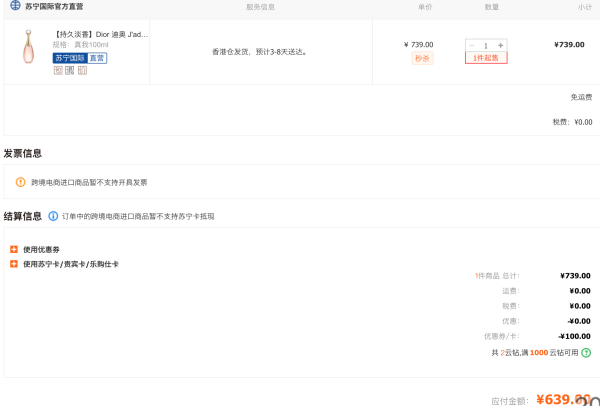This screenshot has height=406, width=600.
Task: Click the Suning International globe icon
Action: (15, 5)
